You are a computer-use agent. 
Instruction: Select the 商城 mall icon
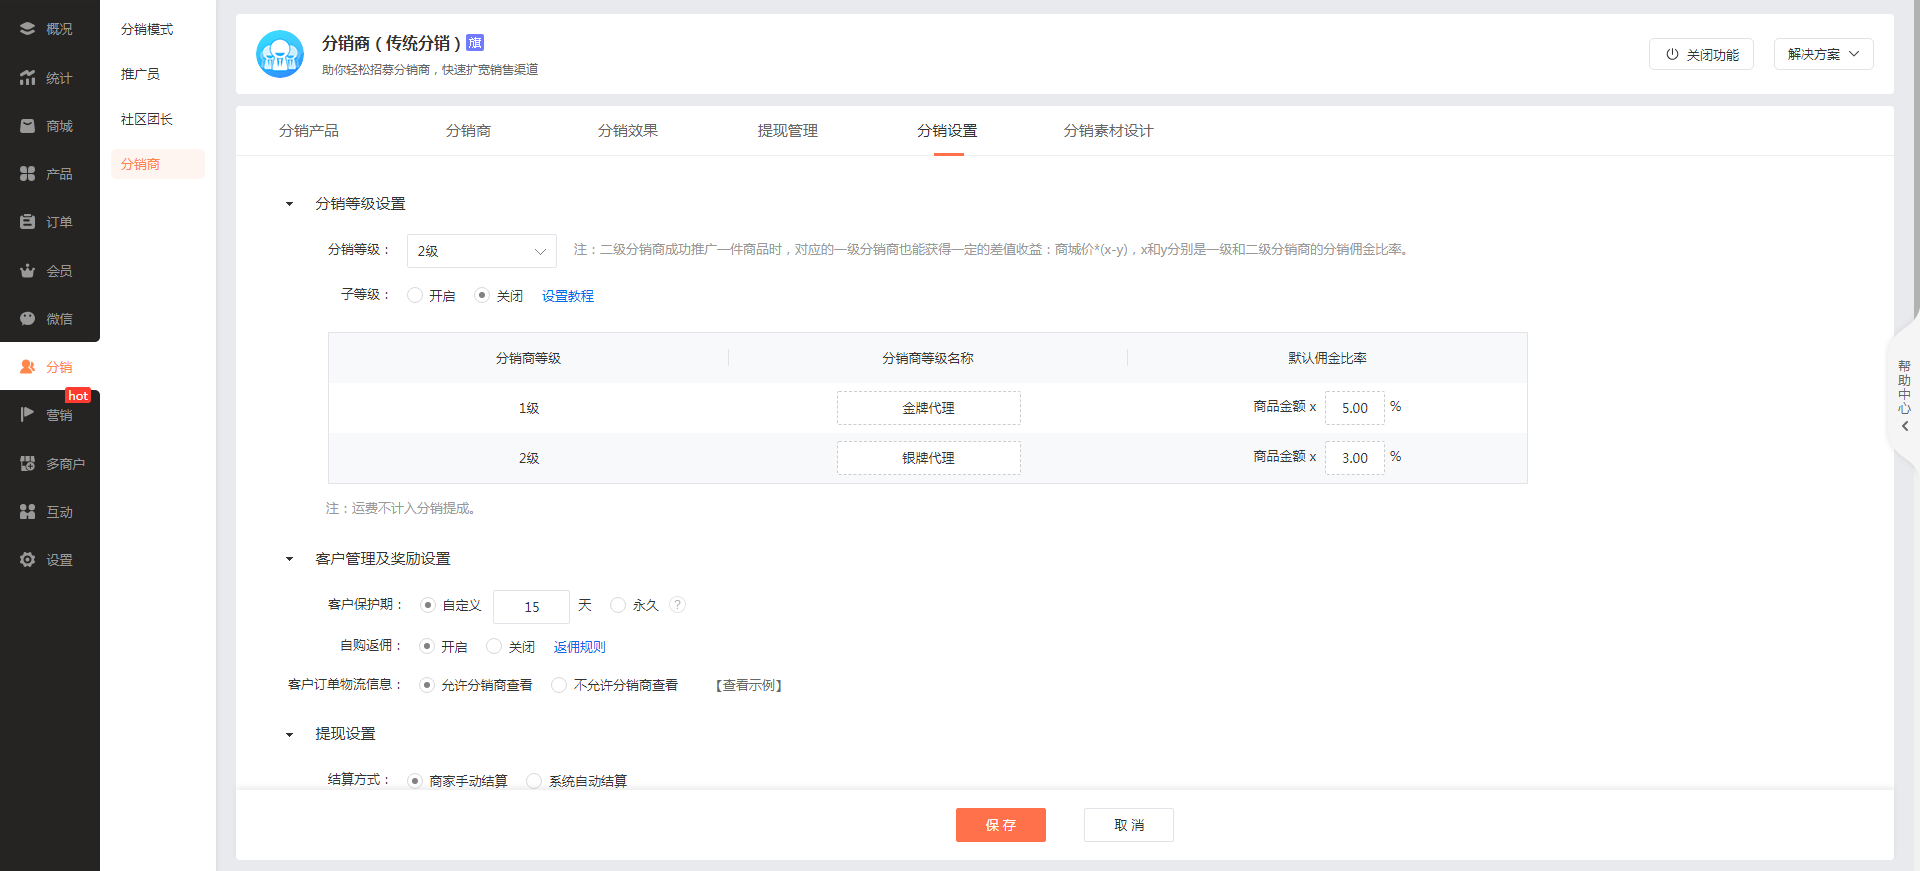coord(27,126)
